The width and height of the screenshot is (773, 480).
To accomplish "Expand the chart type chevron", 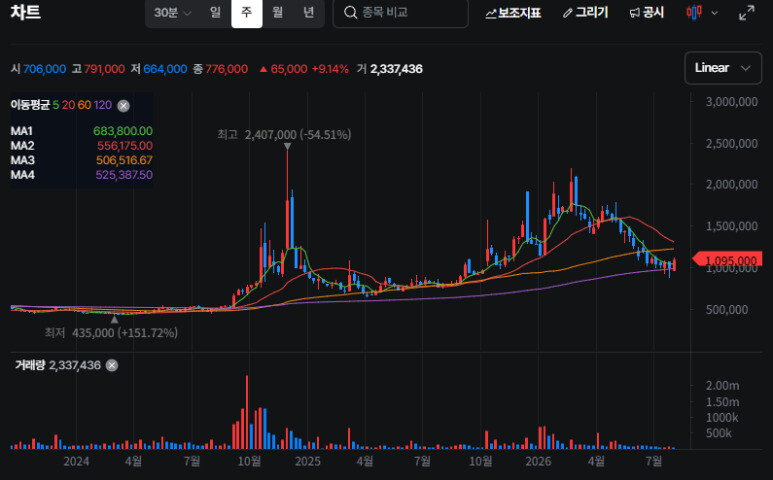I will click(x=714, y=13).
